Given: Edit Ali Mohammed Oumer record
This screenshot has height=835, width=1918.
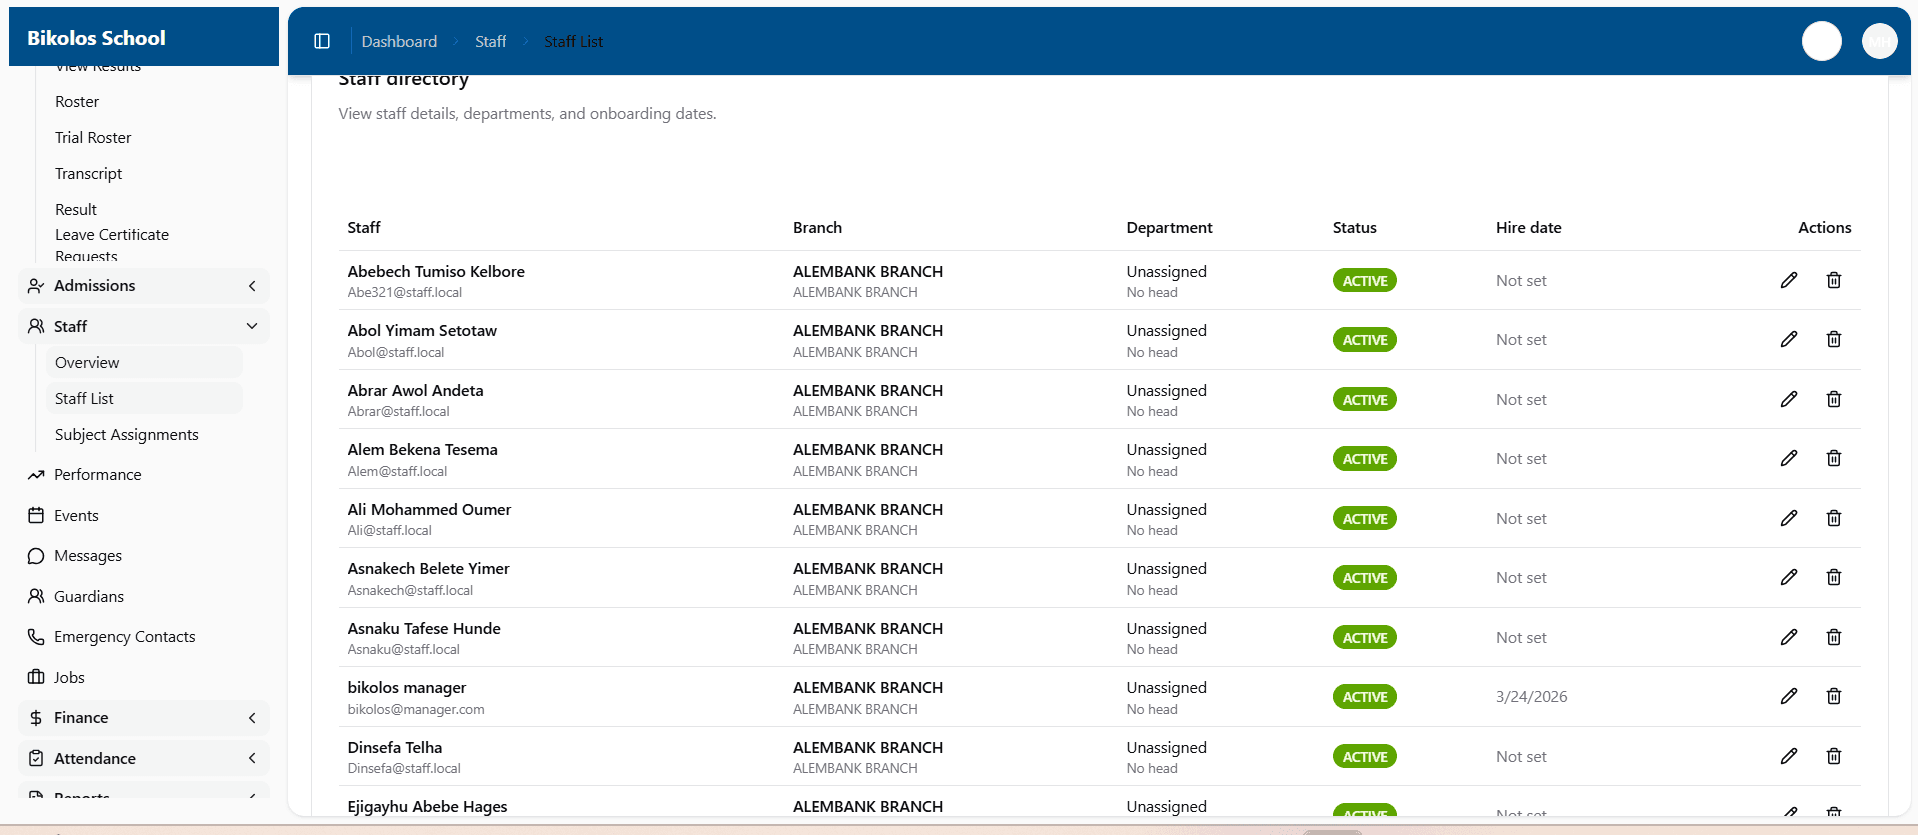Looking at the screenshot, I should pyautogui.click(x=1788, y=518).
